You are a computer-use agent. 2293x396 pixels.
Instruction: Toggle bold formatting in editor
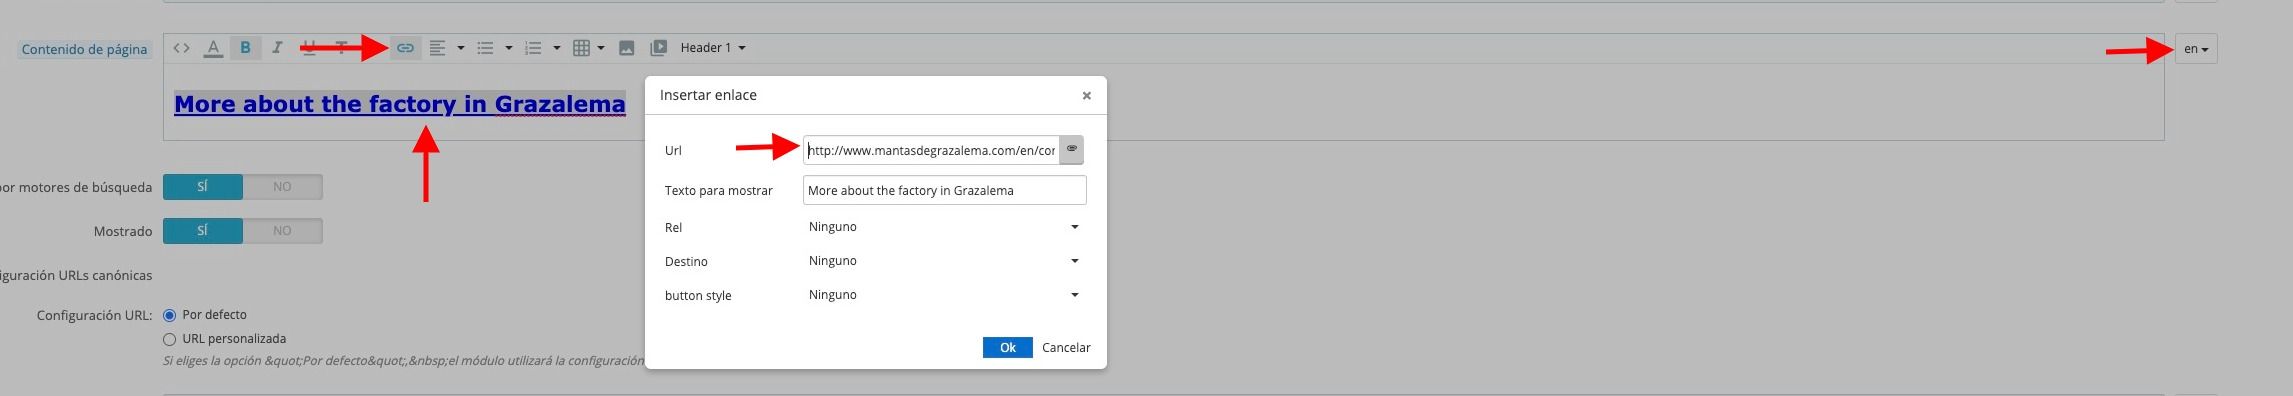(x=245, y=48)
